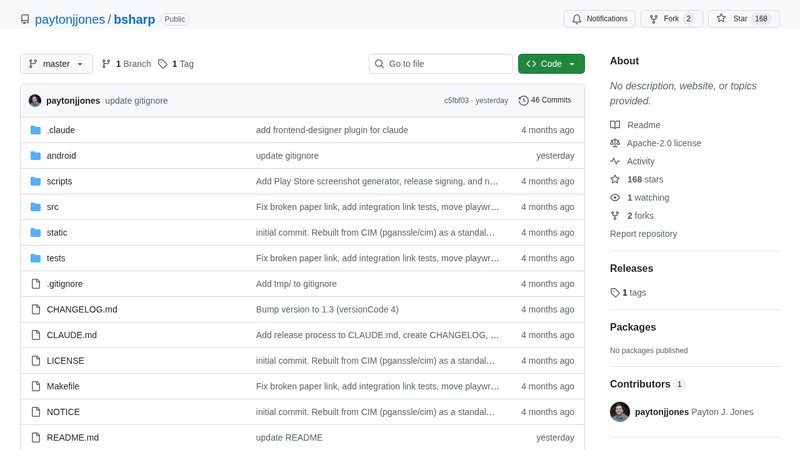Click the Fork icon in header
The width and height of the screenshot is (800, 450).
pos(654,19)
